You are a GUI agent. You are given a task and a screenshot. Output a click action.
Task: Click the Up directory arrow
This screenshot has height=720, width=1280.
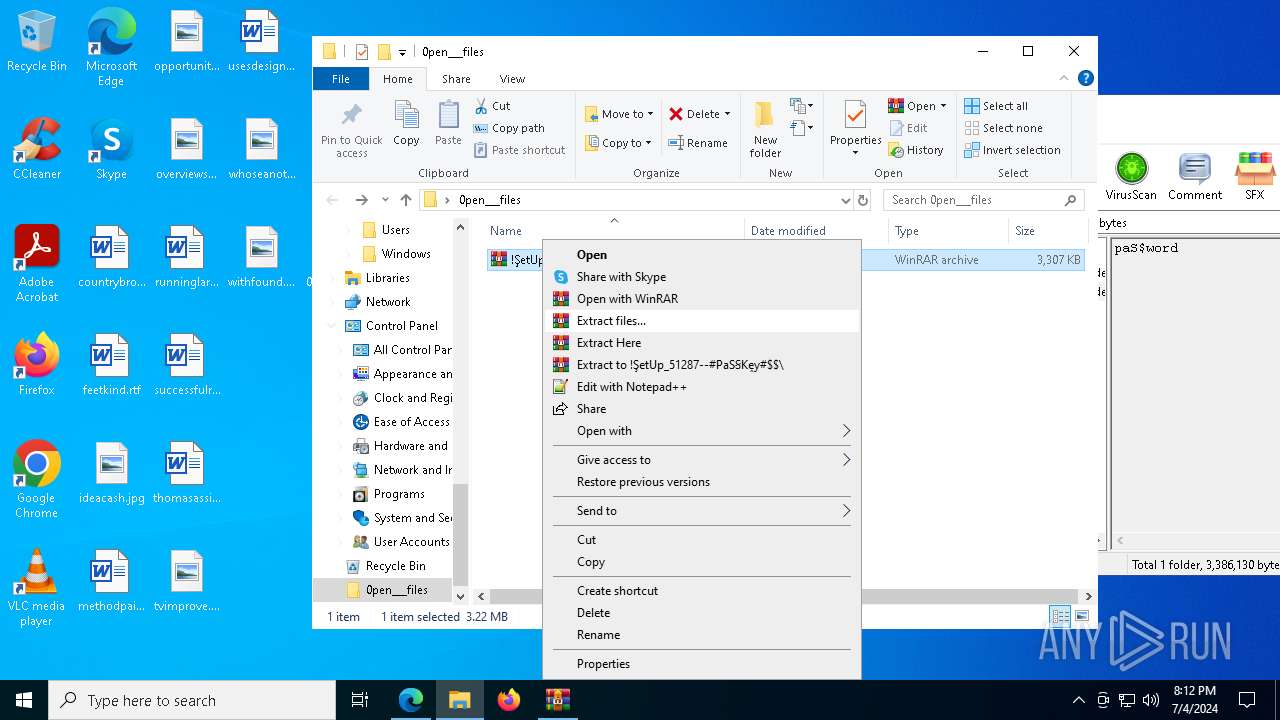(x=406, y=200)
